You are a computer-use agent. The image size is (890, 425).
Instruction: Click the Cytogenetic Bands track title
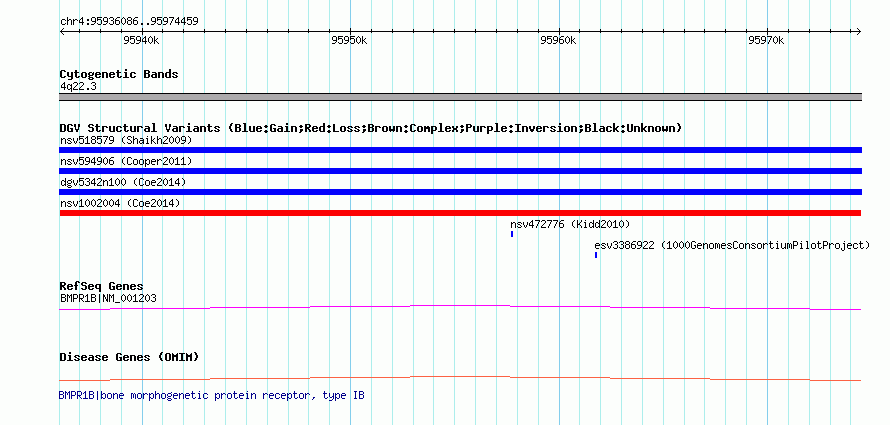(x=119, y=74)
